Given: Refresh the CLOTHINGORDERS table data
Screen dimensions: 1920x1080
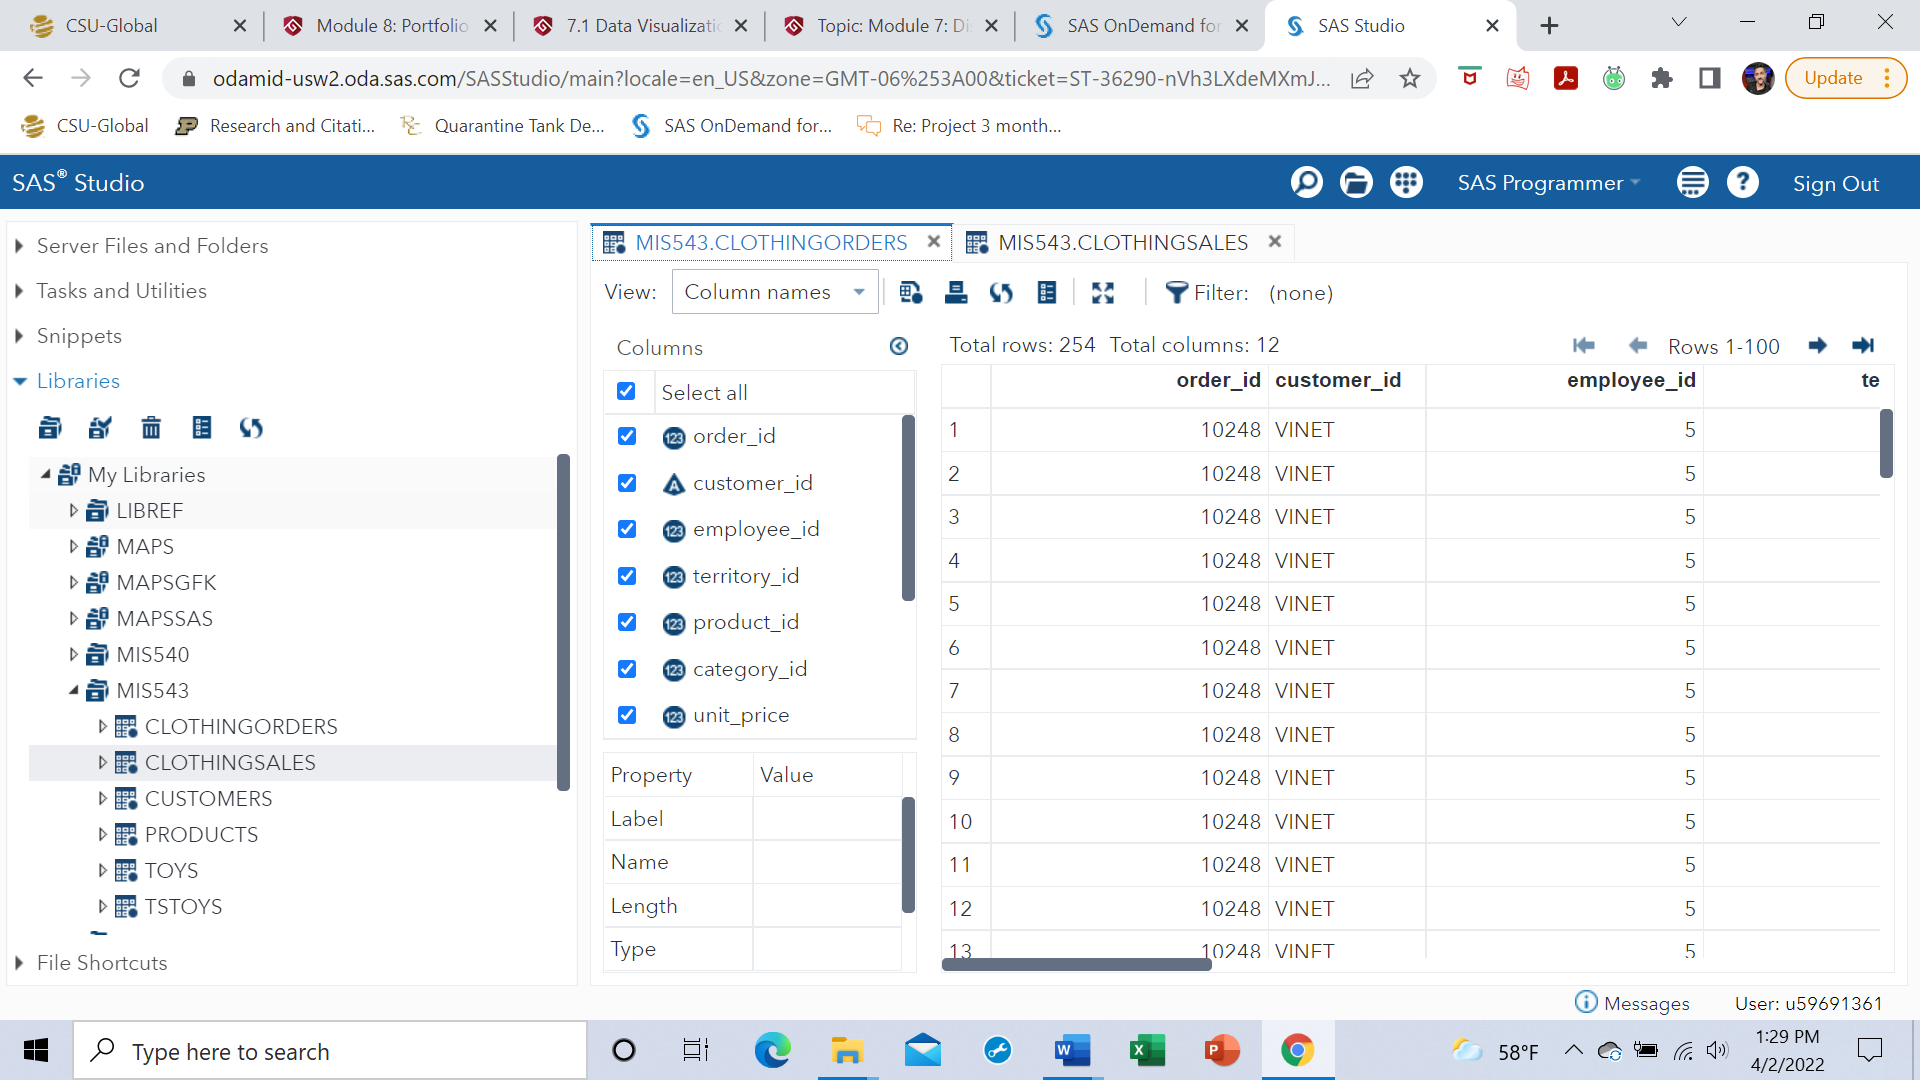Looking at the screenshot, I should [1001, 292].
